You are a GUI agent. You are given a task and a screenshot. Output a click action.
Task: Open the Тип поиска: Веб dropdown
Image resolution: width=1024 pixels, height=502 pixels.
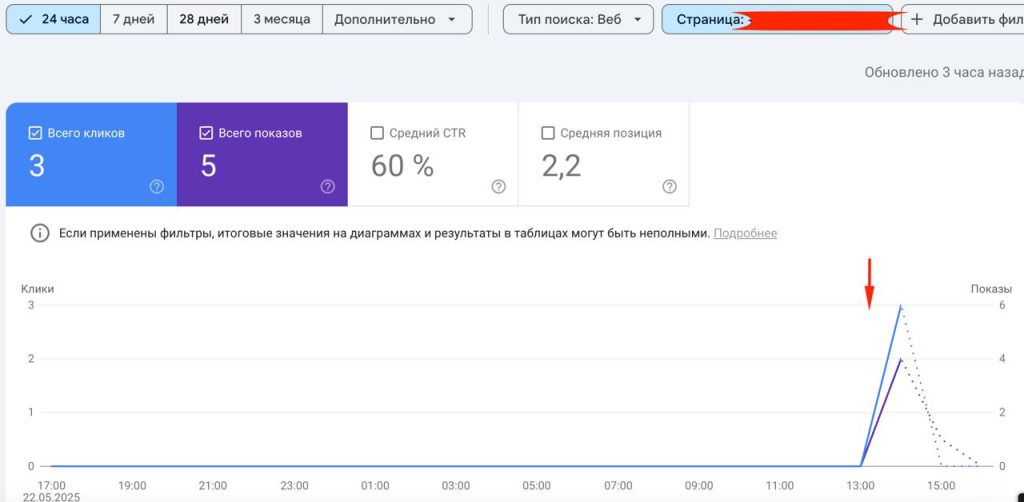click(x=578, y=20)
